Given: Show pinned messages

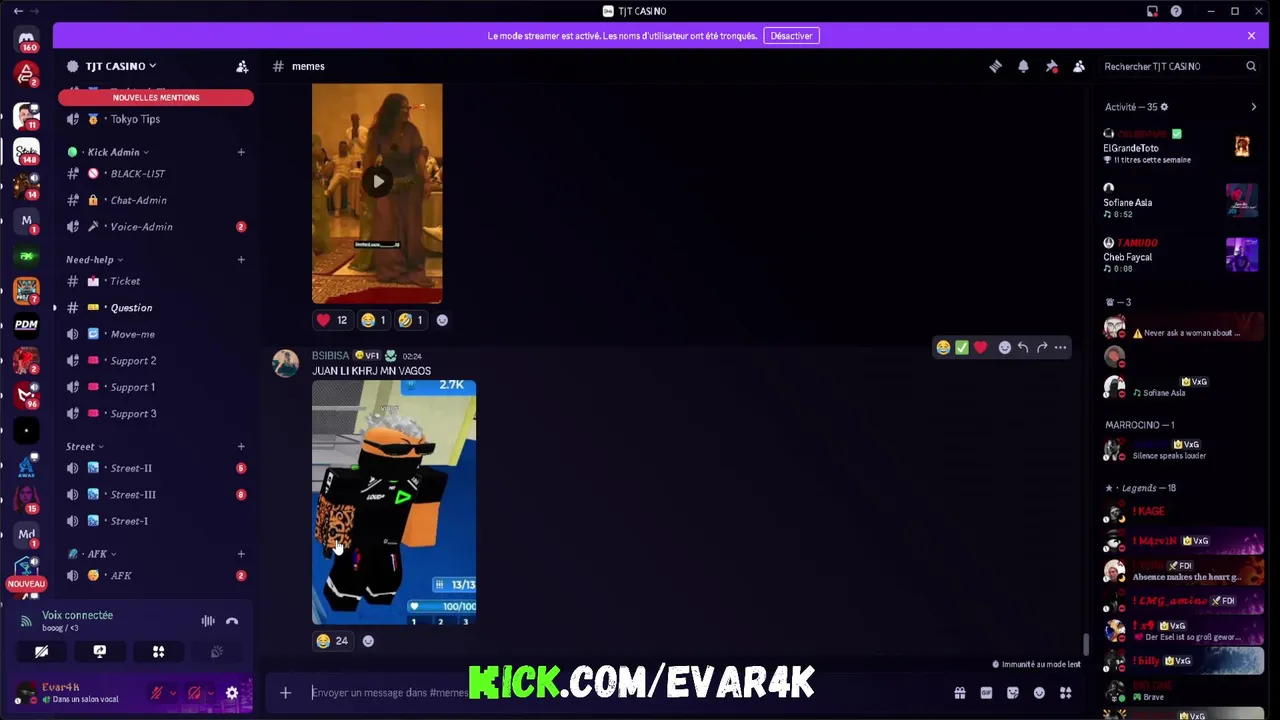Looking at the screenshot, I should point(1051,66).
